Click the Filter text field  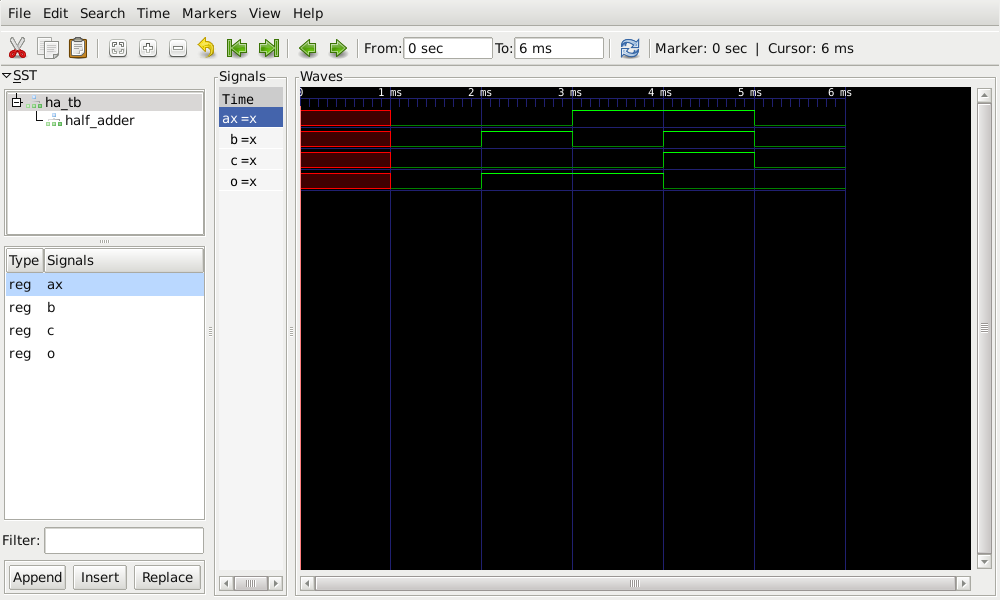(124, 541)
